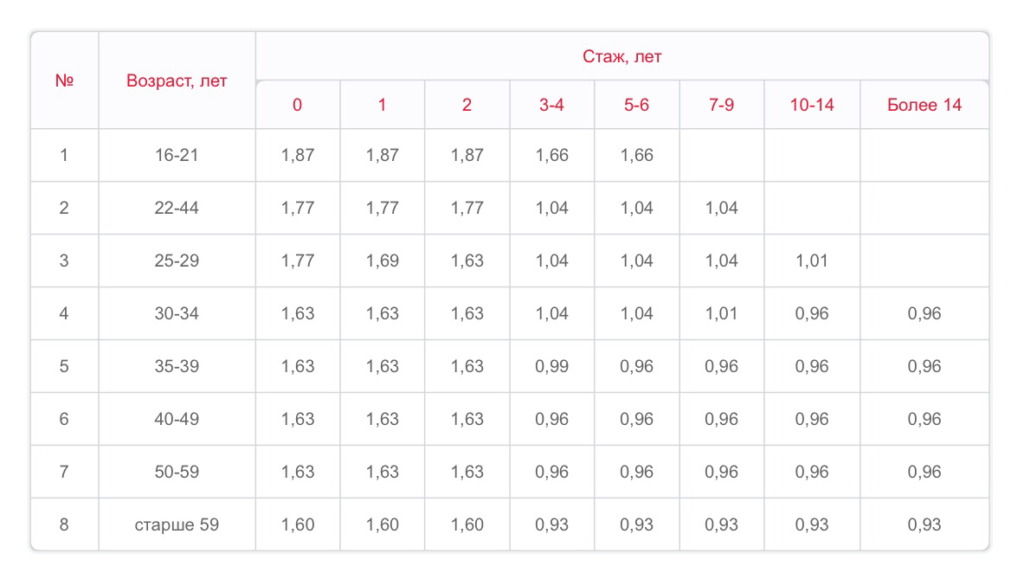
Task: Click the "16-21" age range cell
Action: [177, 155]
